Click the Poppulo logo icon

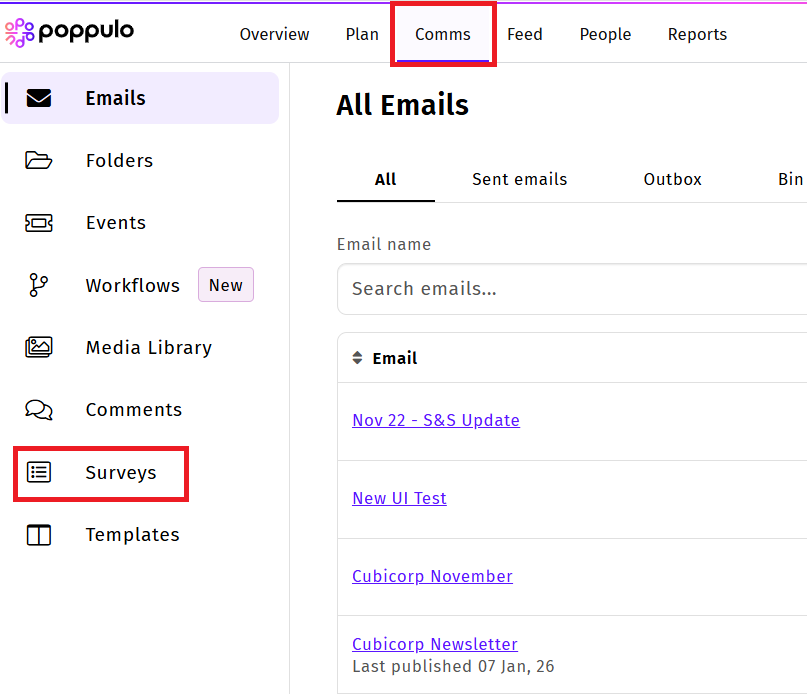click(19, 33)
